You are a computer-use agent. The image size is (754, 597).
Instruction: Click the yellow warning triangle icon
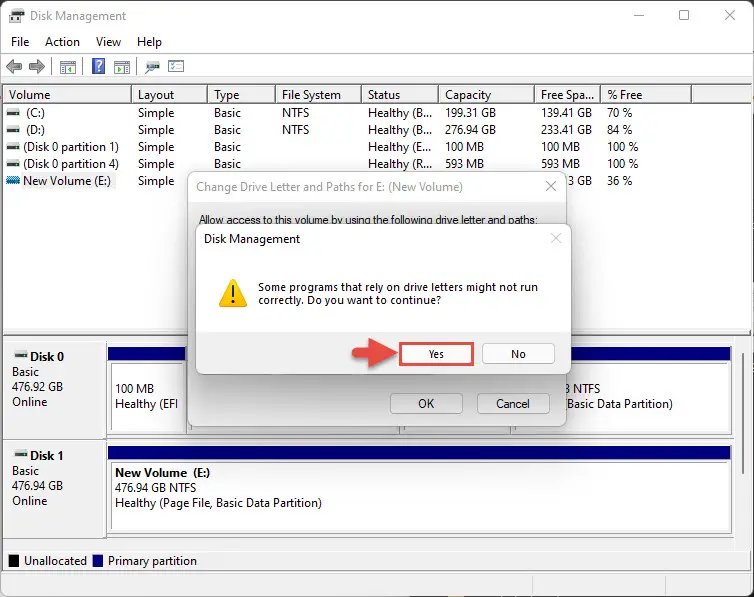pos(233,293)
